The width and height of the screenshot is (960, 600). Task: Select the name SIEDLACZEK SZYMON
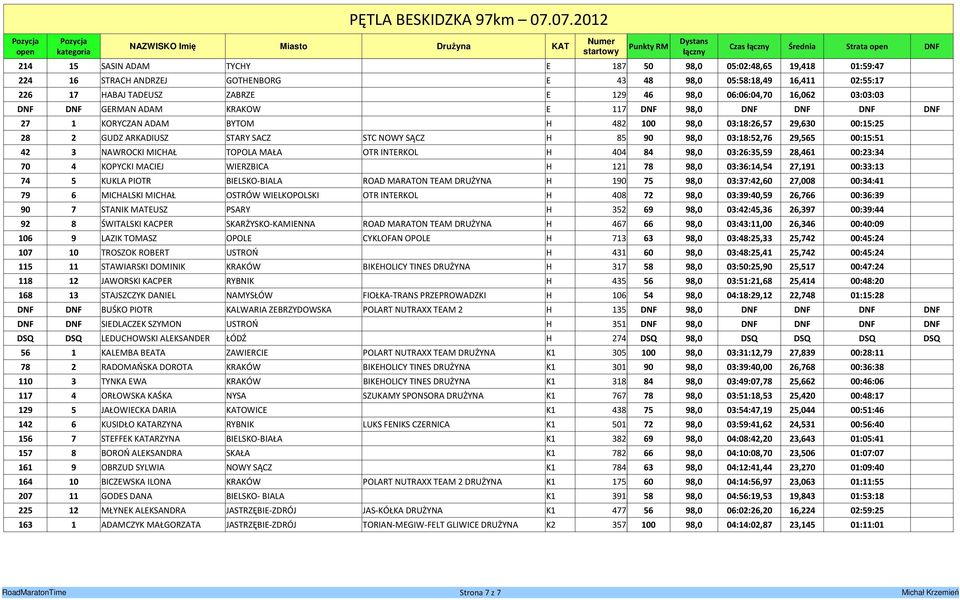tap(141, 324)
